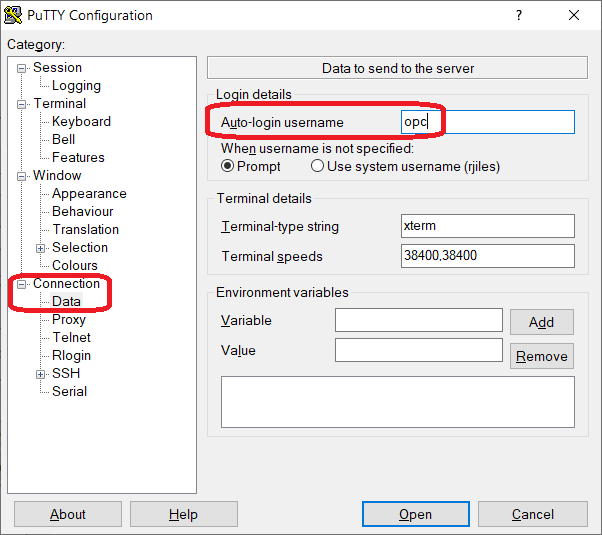Open the Window category
The image size is (602, 535).
click(57, 176)
